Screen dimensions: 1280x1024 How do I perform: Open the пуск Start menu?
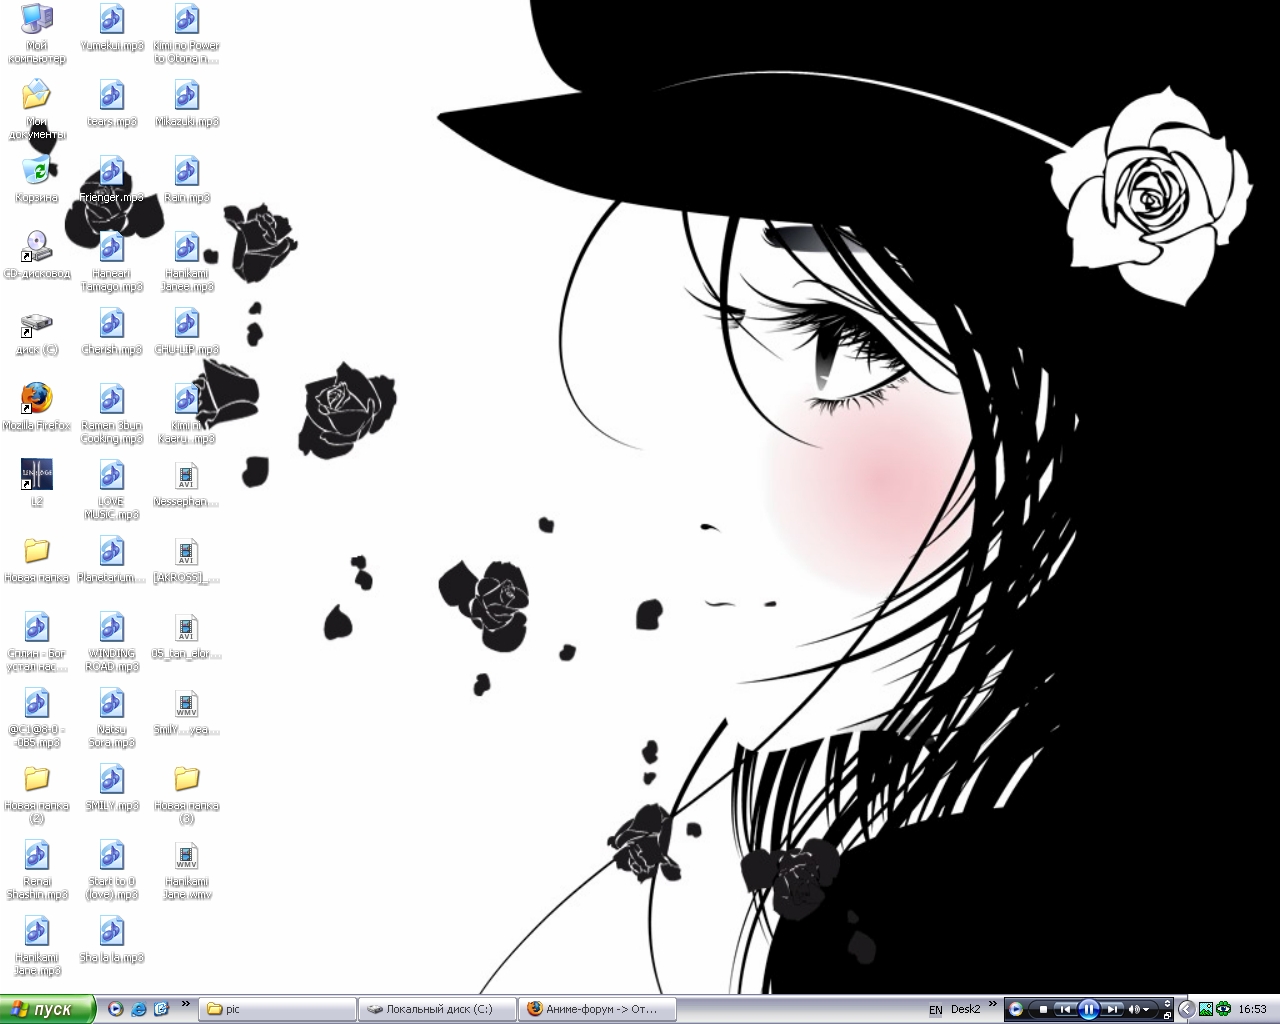(48, 1009)
